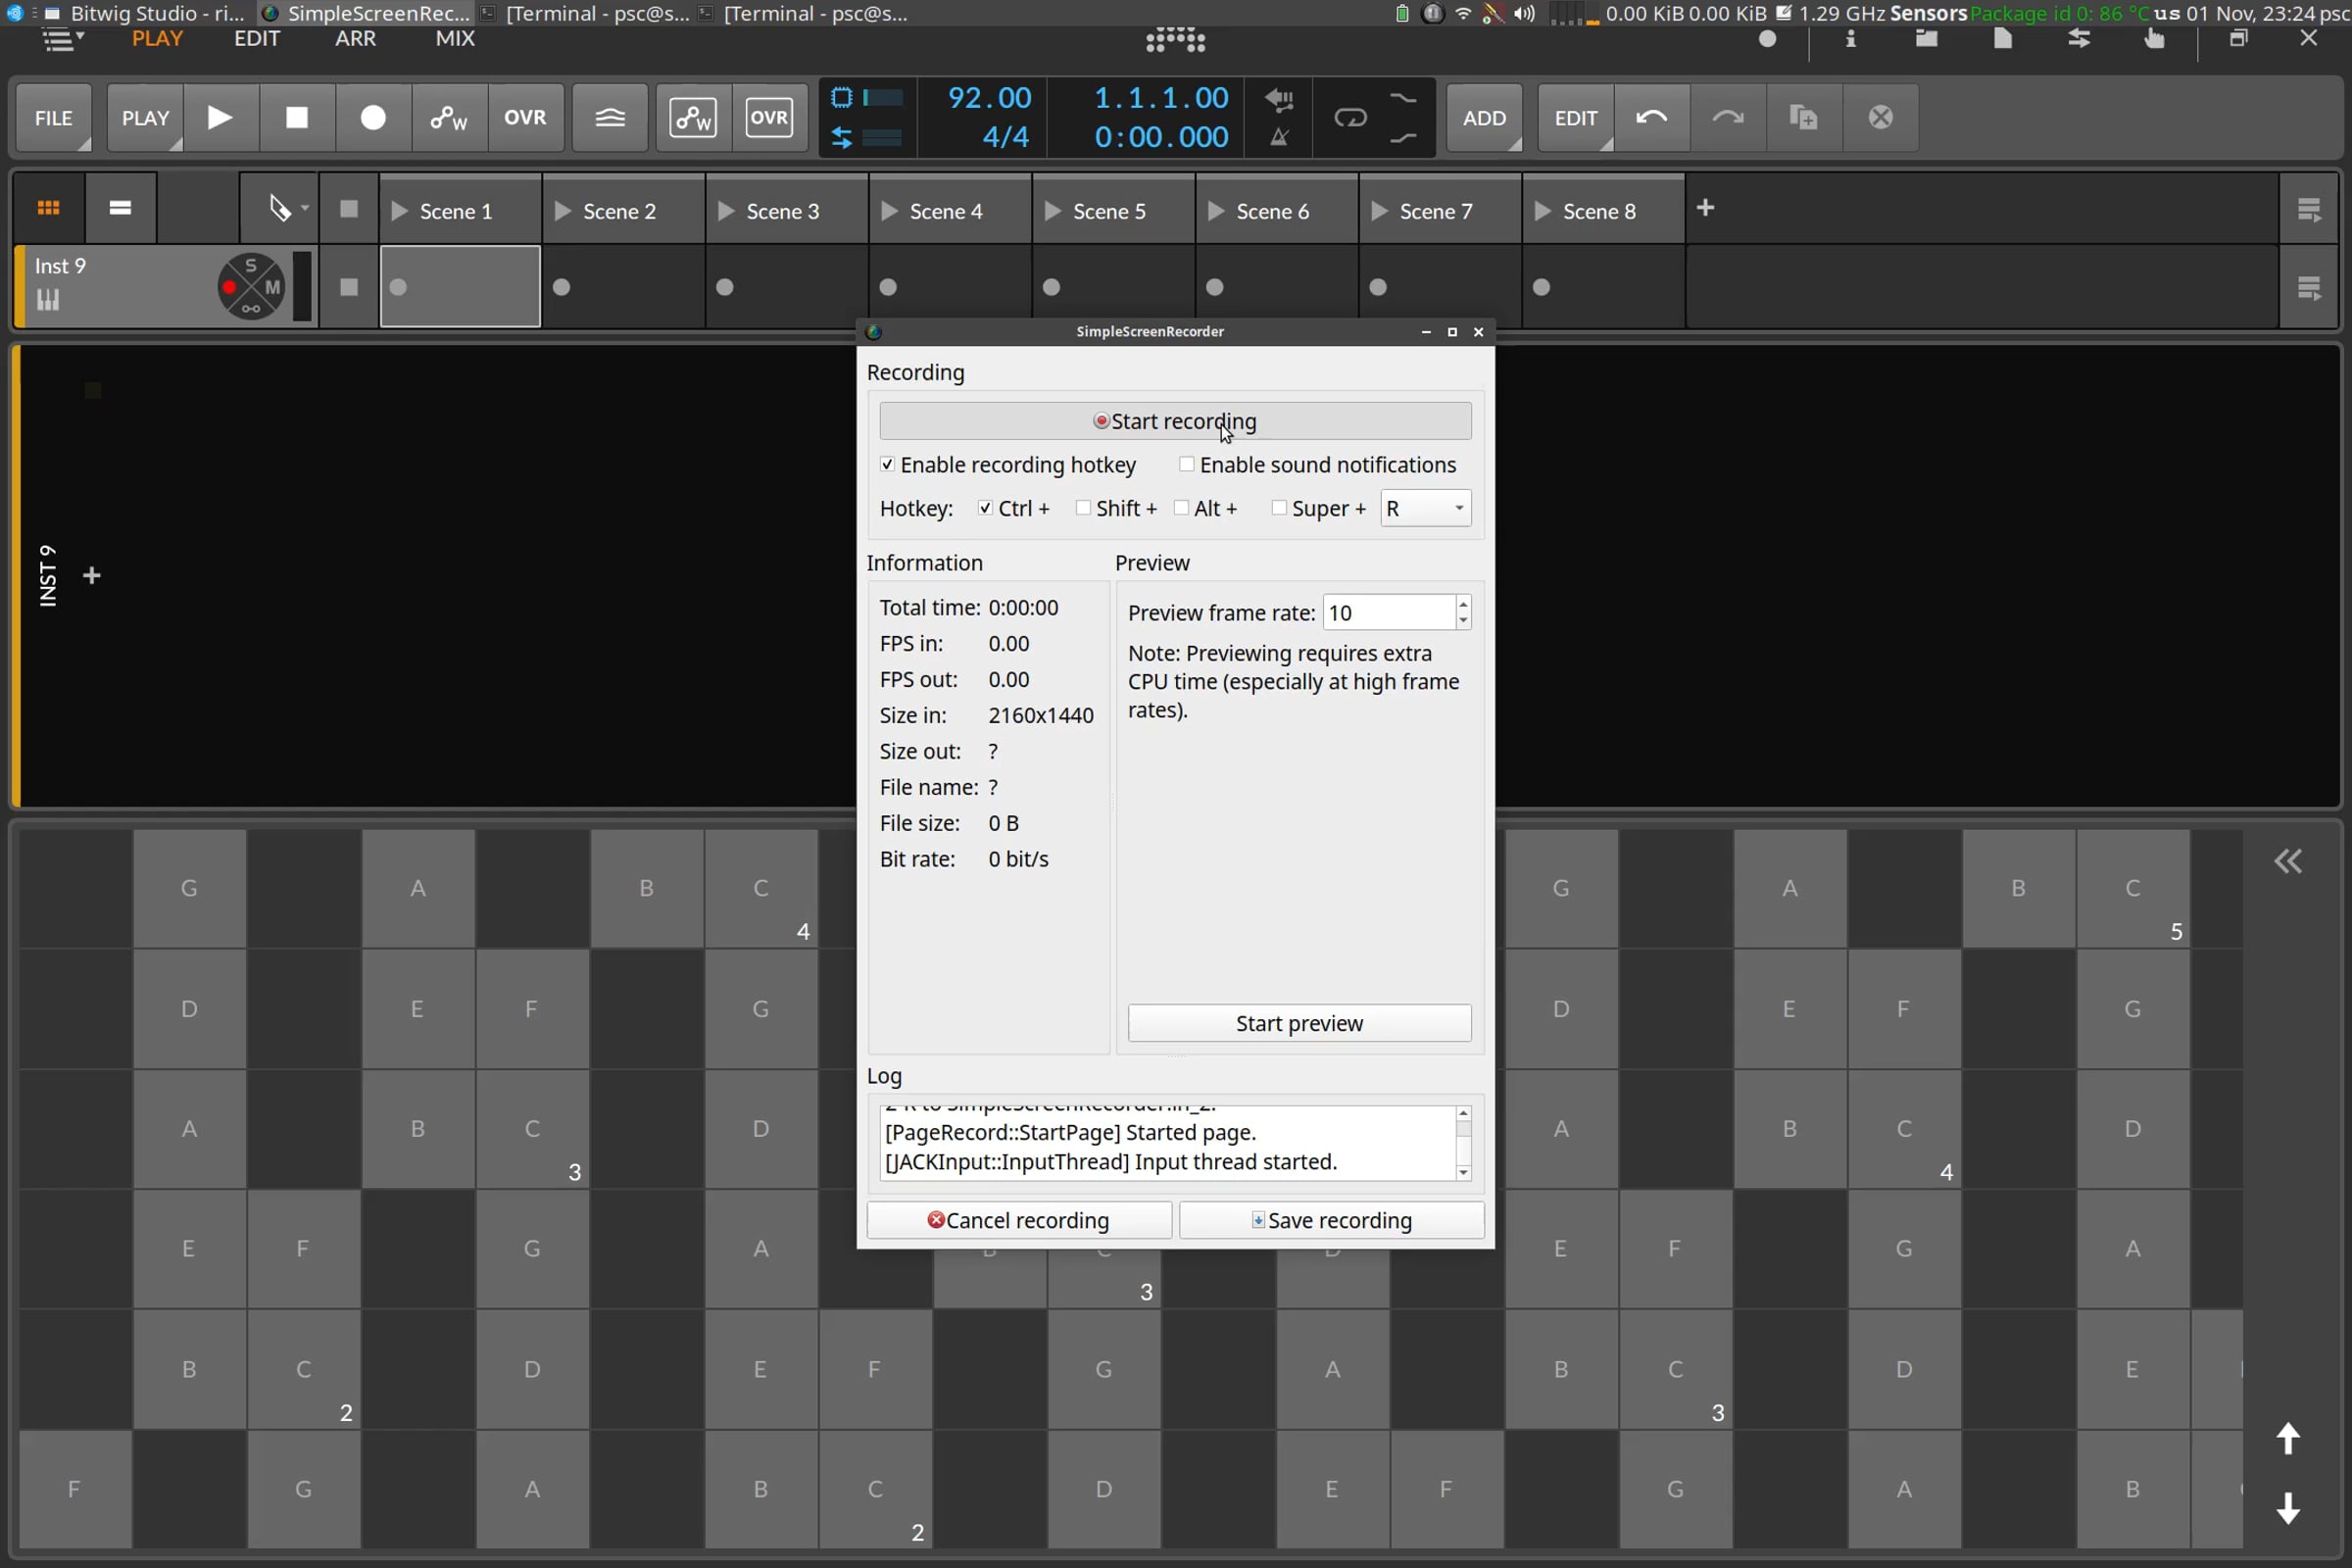Click the tempo value 92.00
Viewport: 2352px width, 1568px height.
(x=989, y=98)
